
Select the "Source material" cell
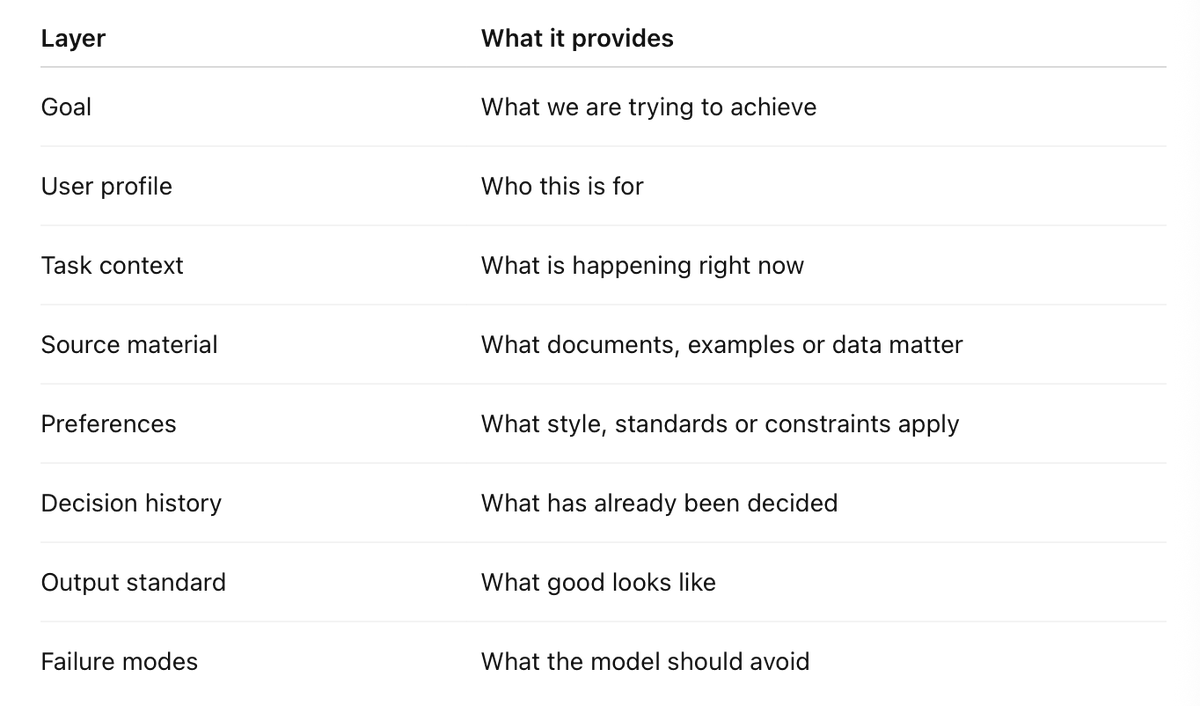129,345
